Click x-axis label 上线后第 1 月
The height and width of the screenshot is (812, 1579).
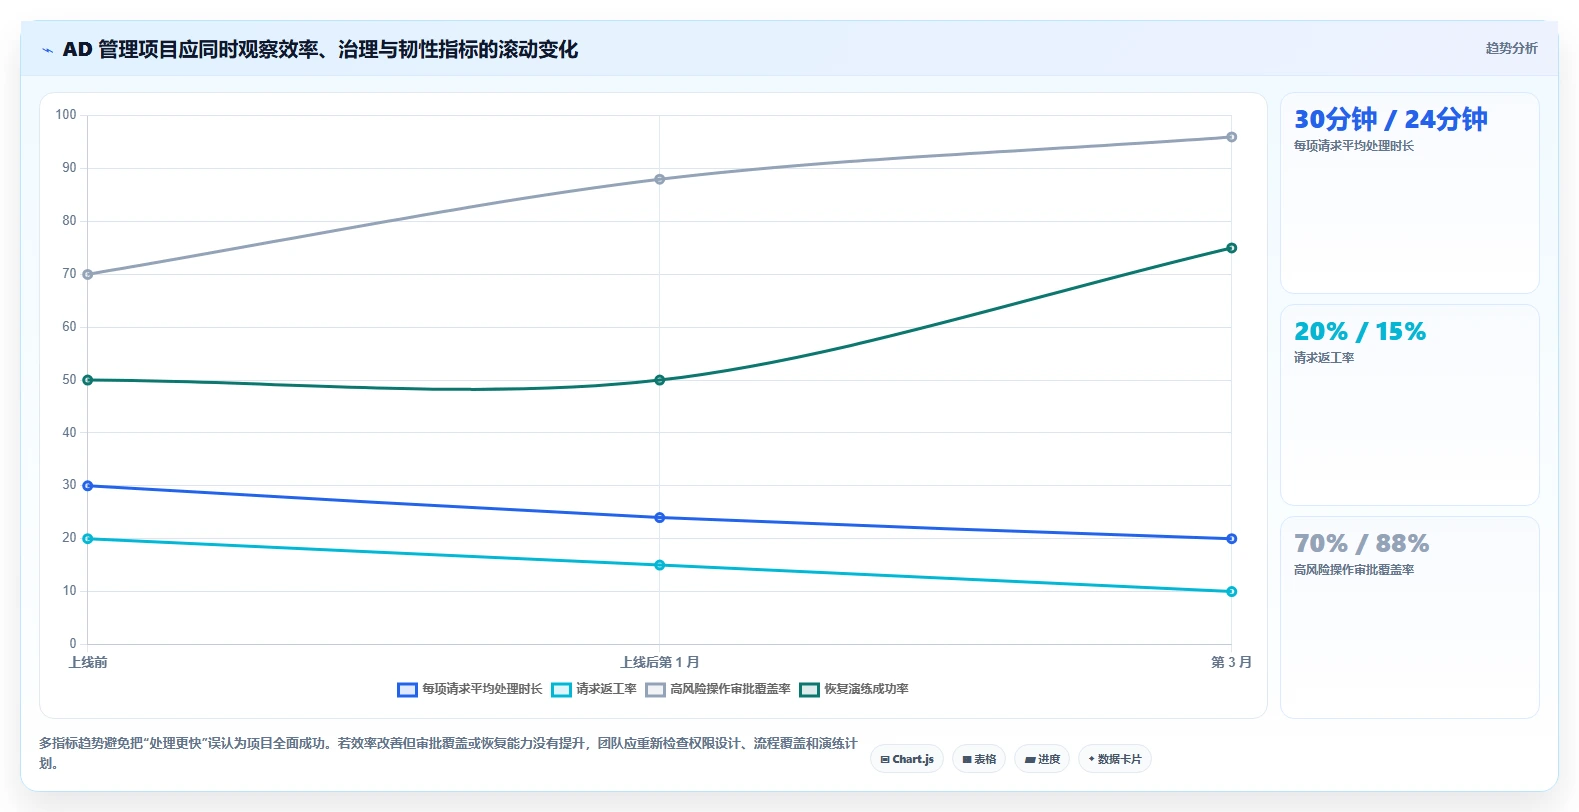pyautogui.click(x=659, y=662)
